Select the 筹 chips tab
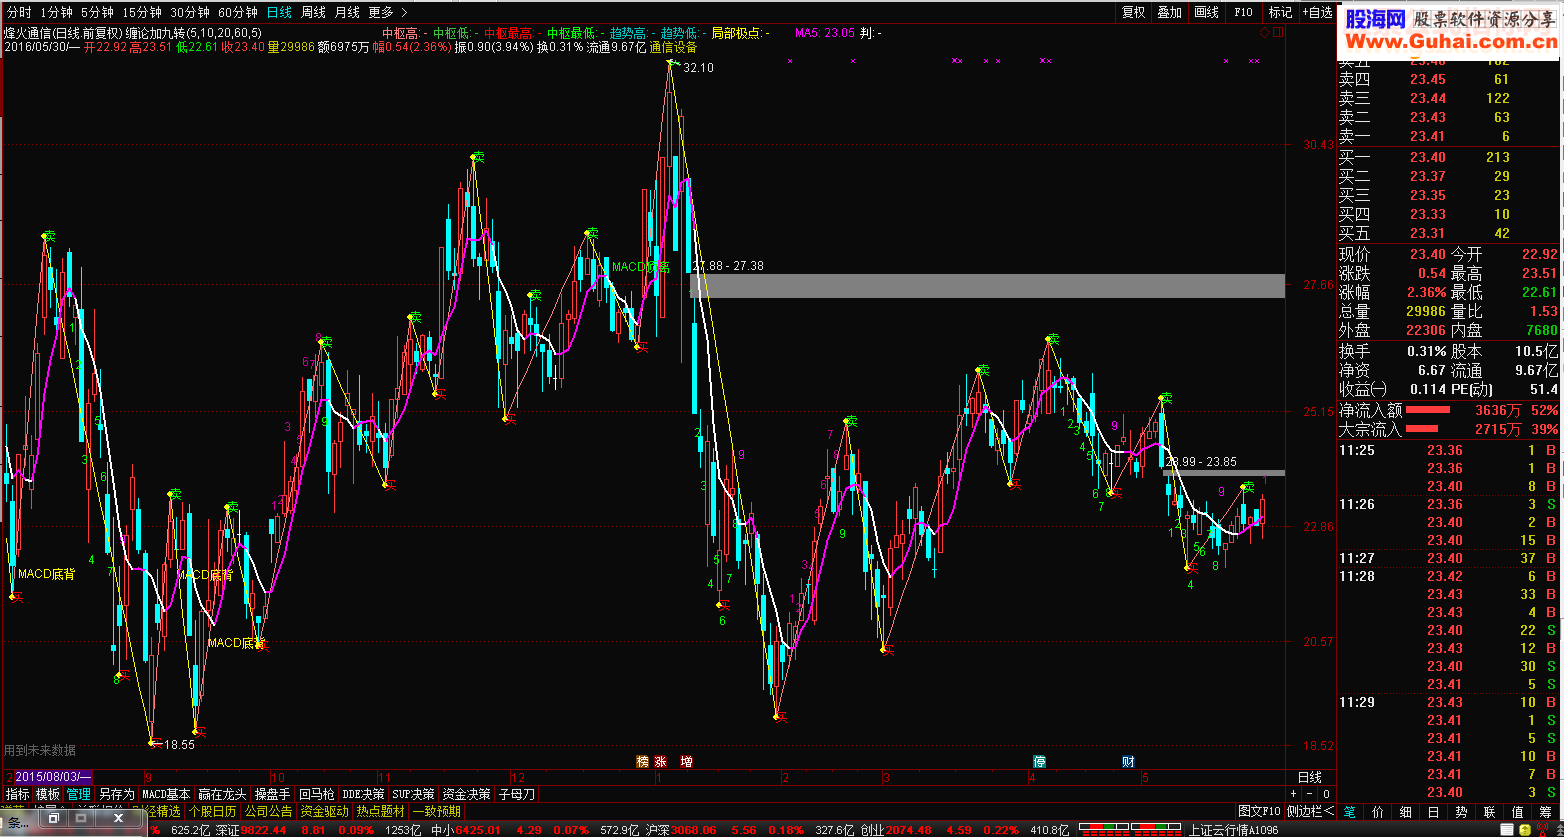The height and width of the screenshot is (837, 1564). (x=1545, y=812)
